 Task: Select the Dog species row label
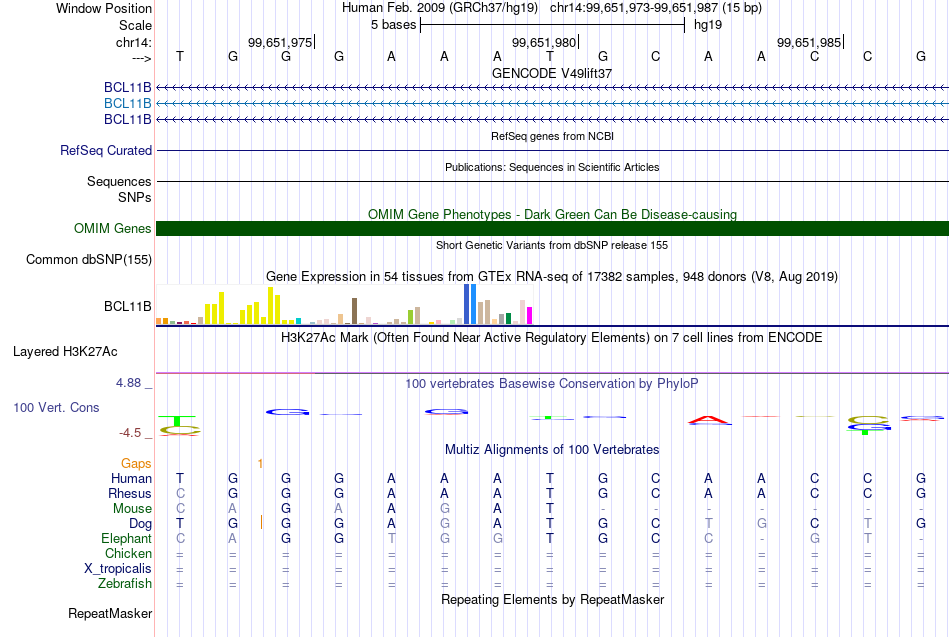click(140, 524)
